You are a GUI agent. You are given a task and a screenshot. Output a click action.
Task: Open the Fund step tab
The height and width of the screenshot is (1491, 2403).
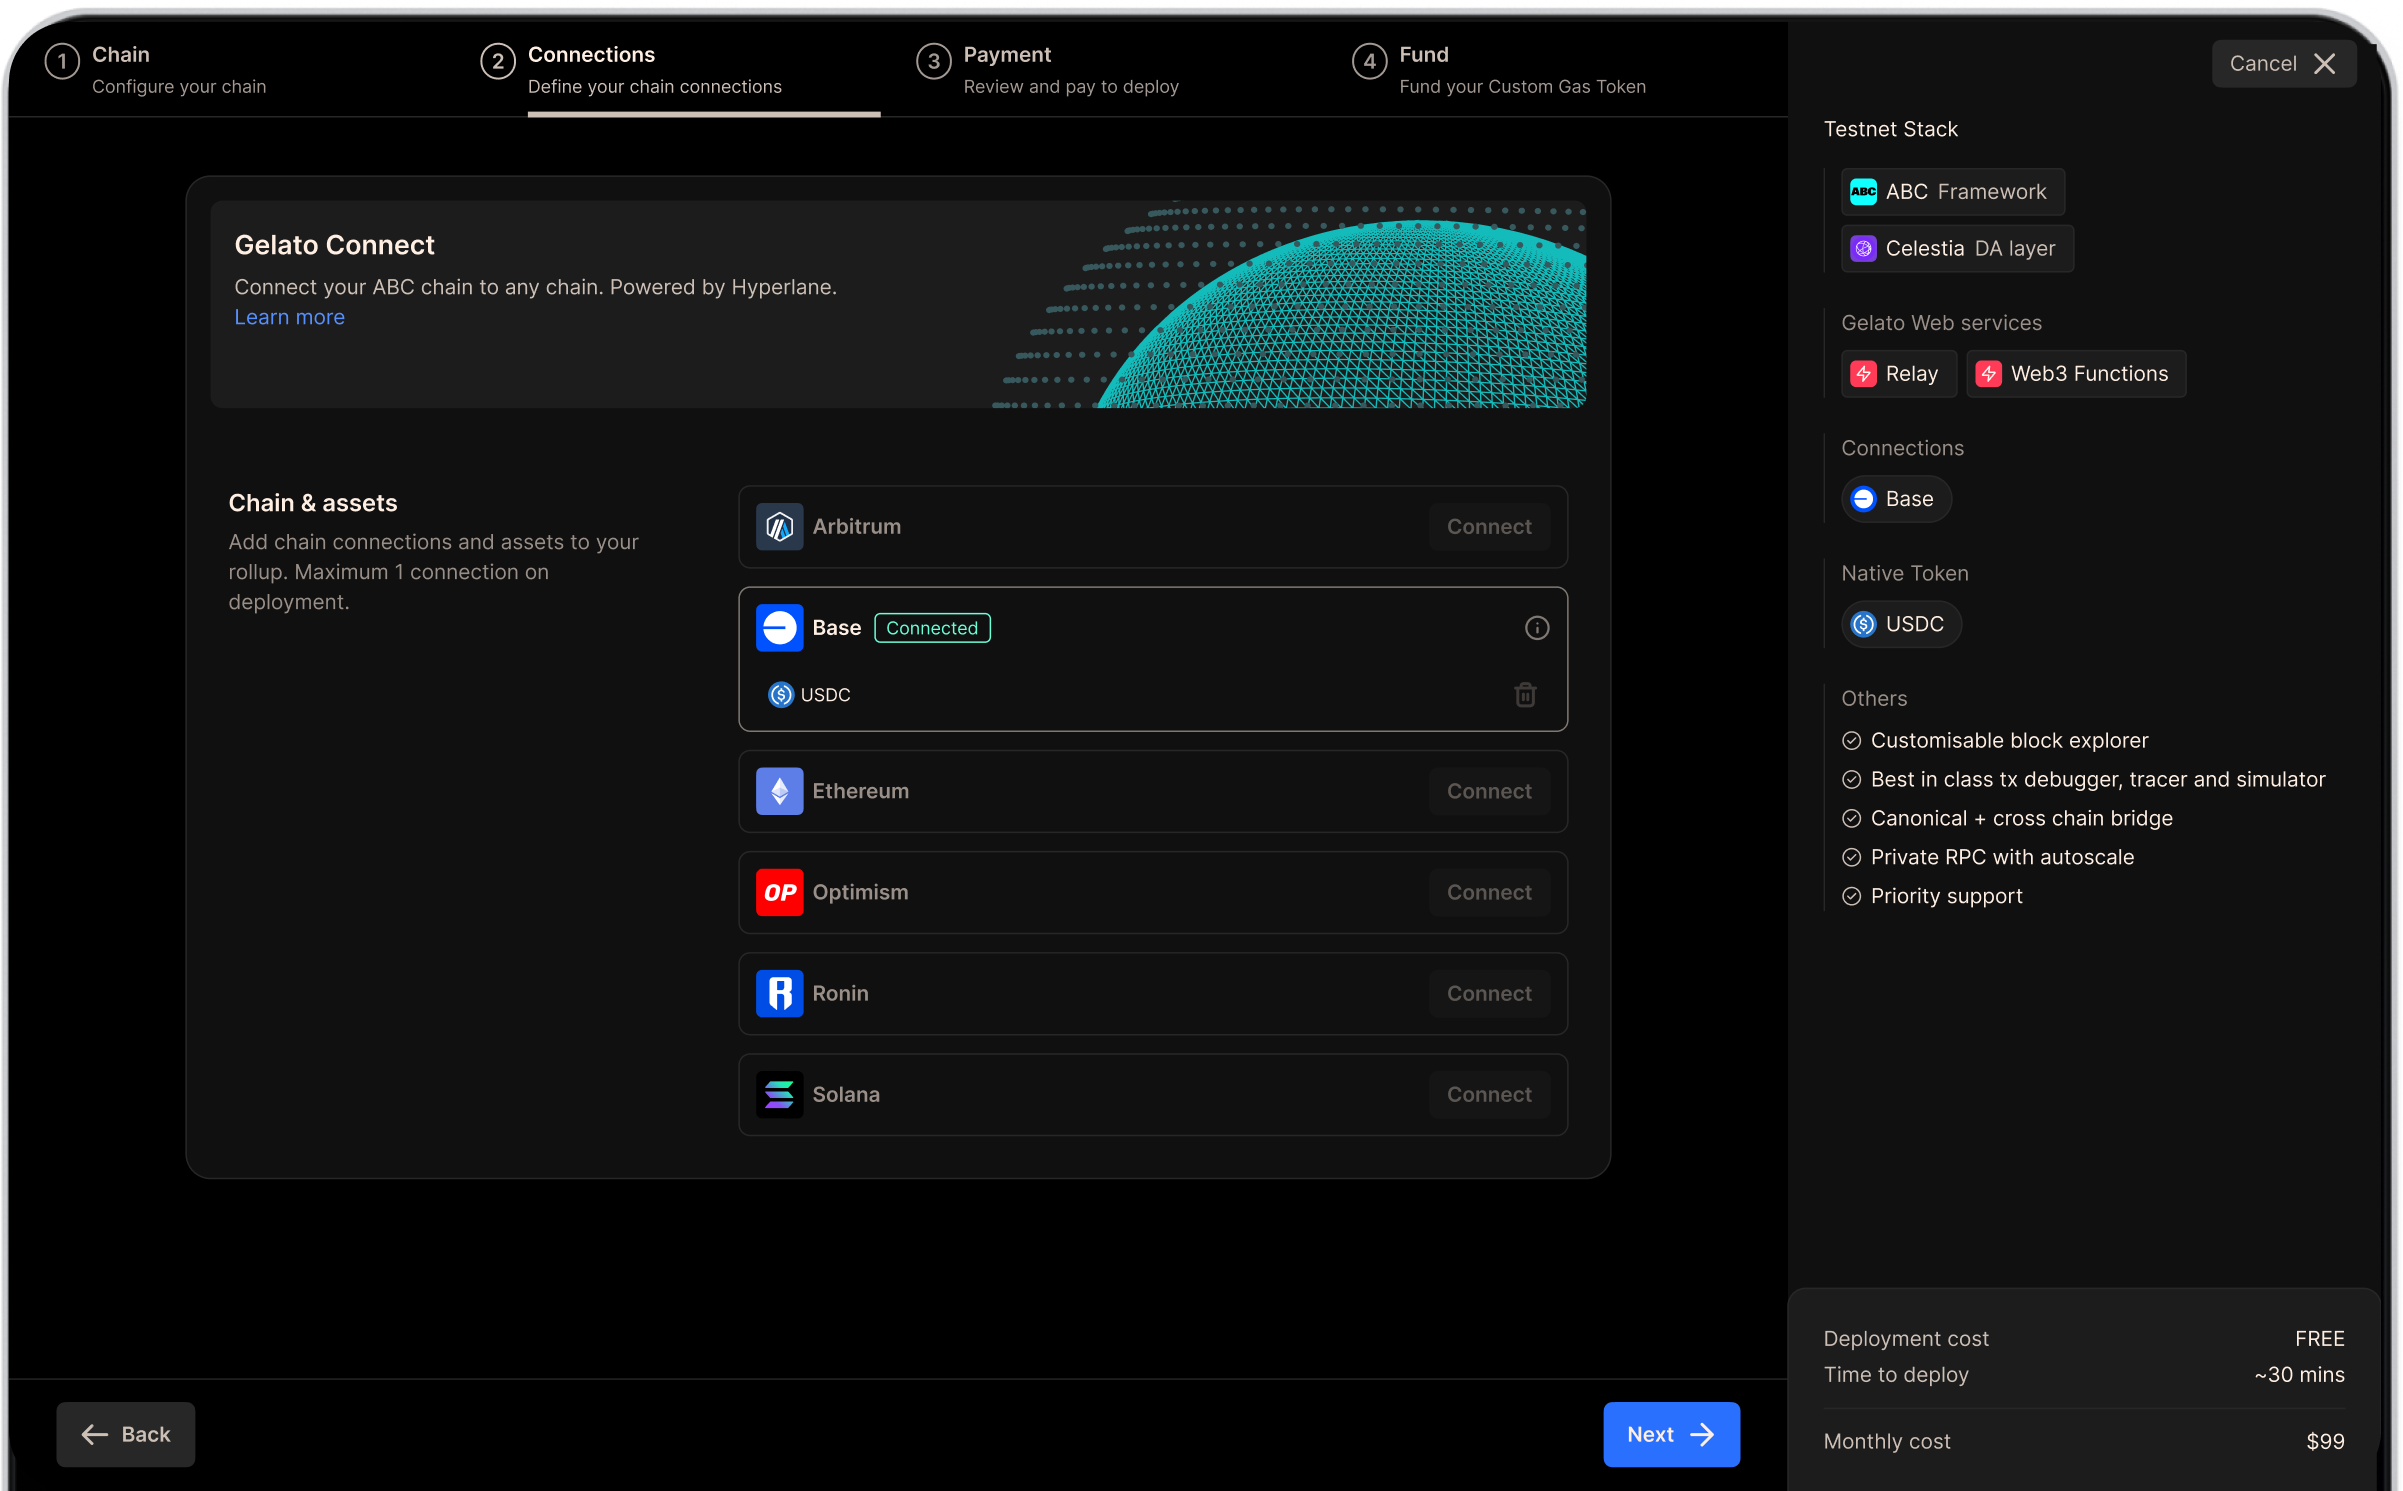pyautogui.click(x=1498, y=70)
